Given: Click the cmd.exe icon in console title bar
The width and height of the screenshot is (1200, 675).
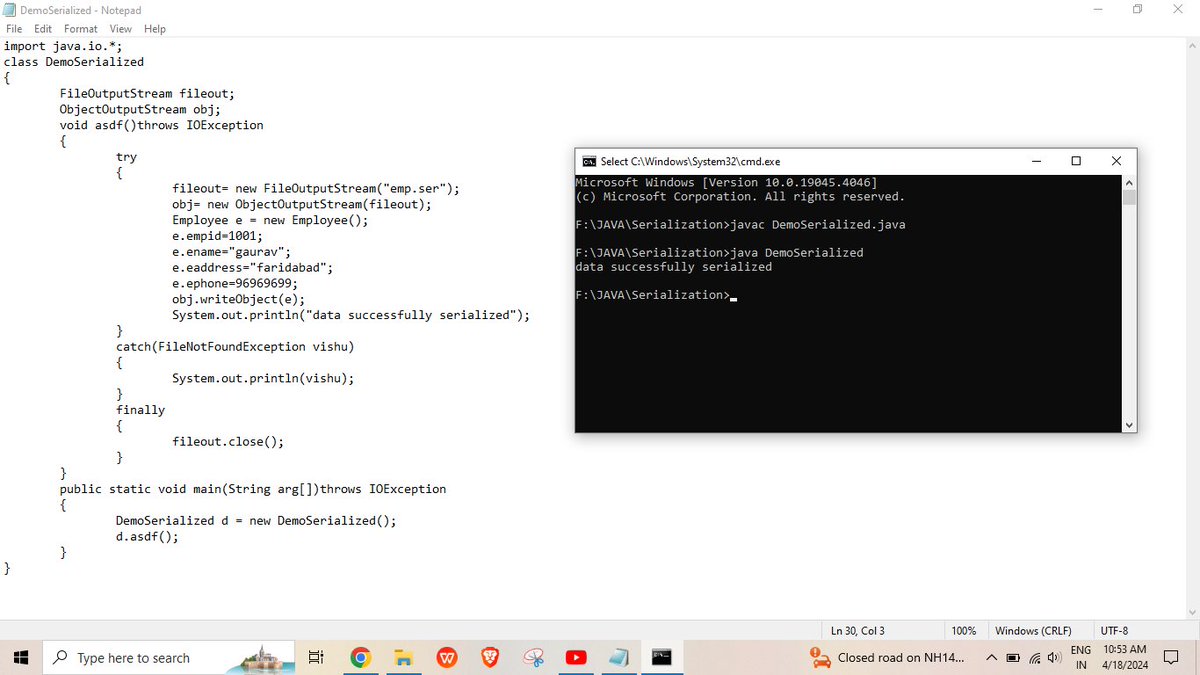Looking at the screenshot, I should click(590, 161).
